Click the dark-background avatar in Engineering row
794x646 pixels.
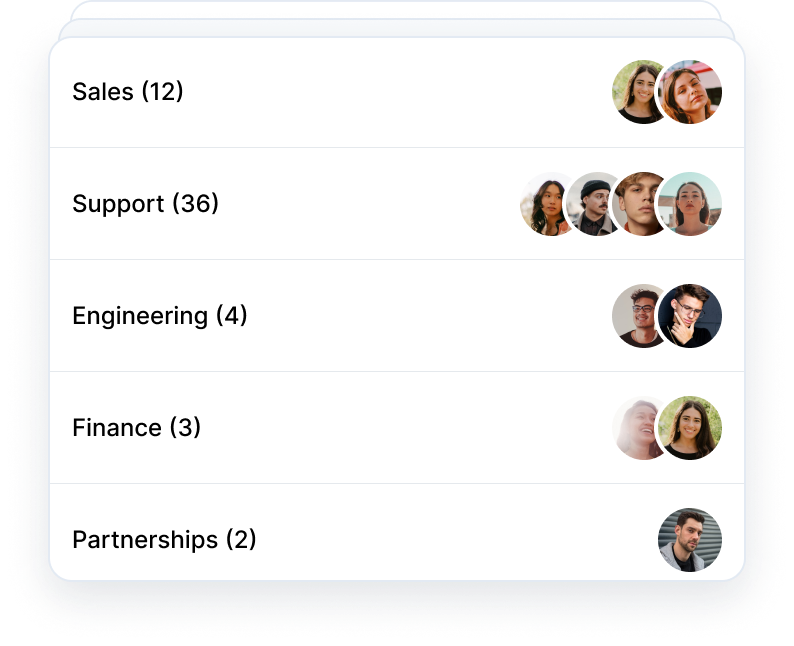[690, 316]
